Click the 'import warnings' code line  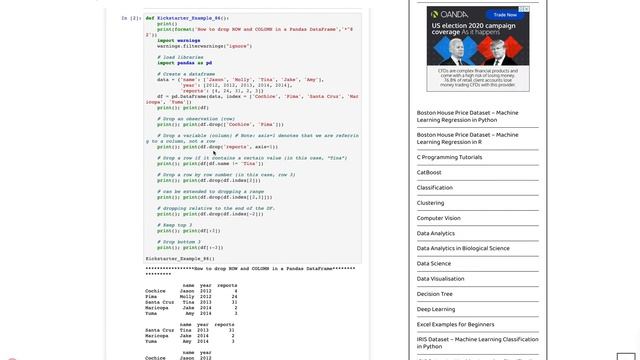click(178, 40)
